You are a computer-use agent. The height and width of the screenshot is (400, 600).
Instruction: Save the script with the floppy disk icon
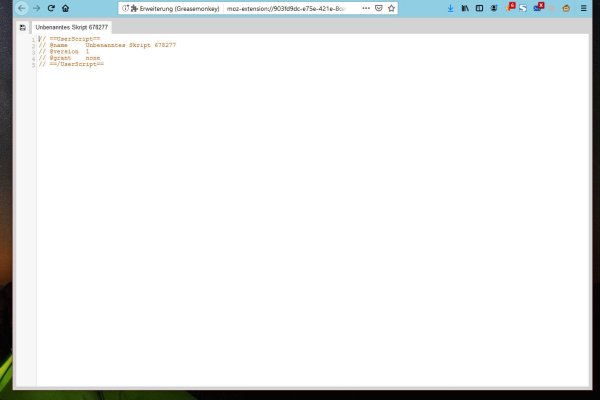[22, 27]
